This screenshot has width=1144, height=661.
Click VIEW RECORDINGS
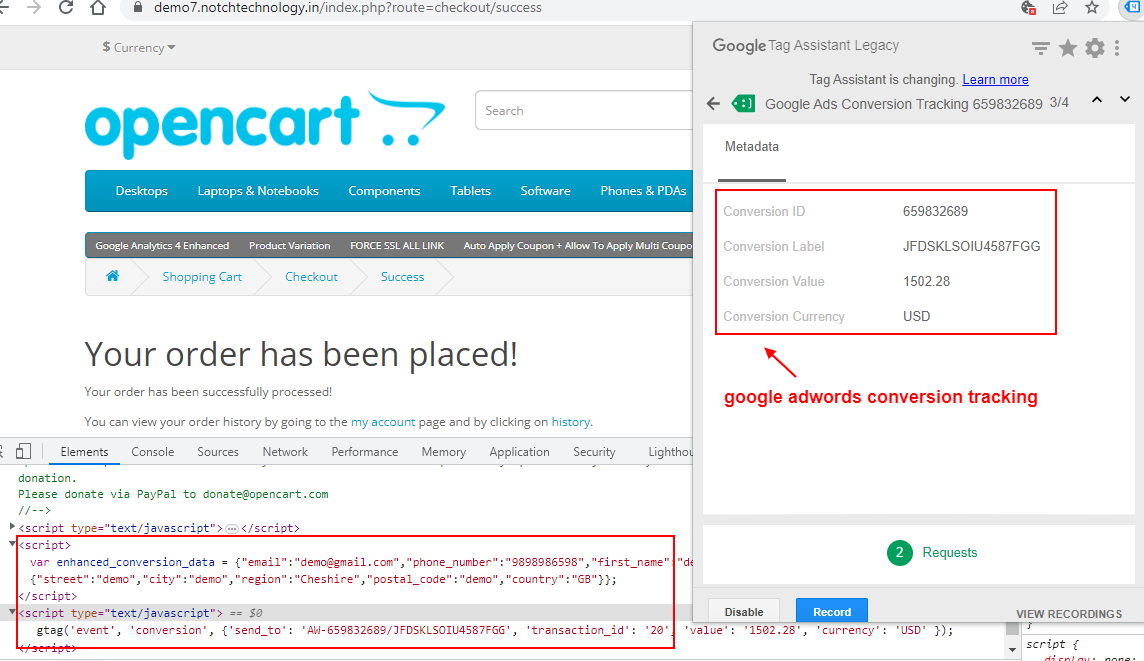(1069, 614)
